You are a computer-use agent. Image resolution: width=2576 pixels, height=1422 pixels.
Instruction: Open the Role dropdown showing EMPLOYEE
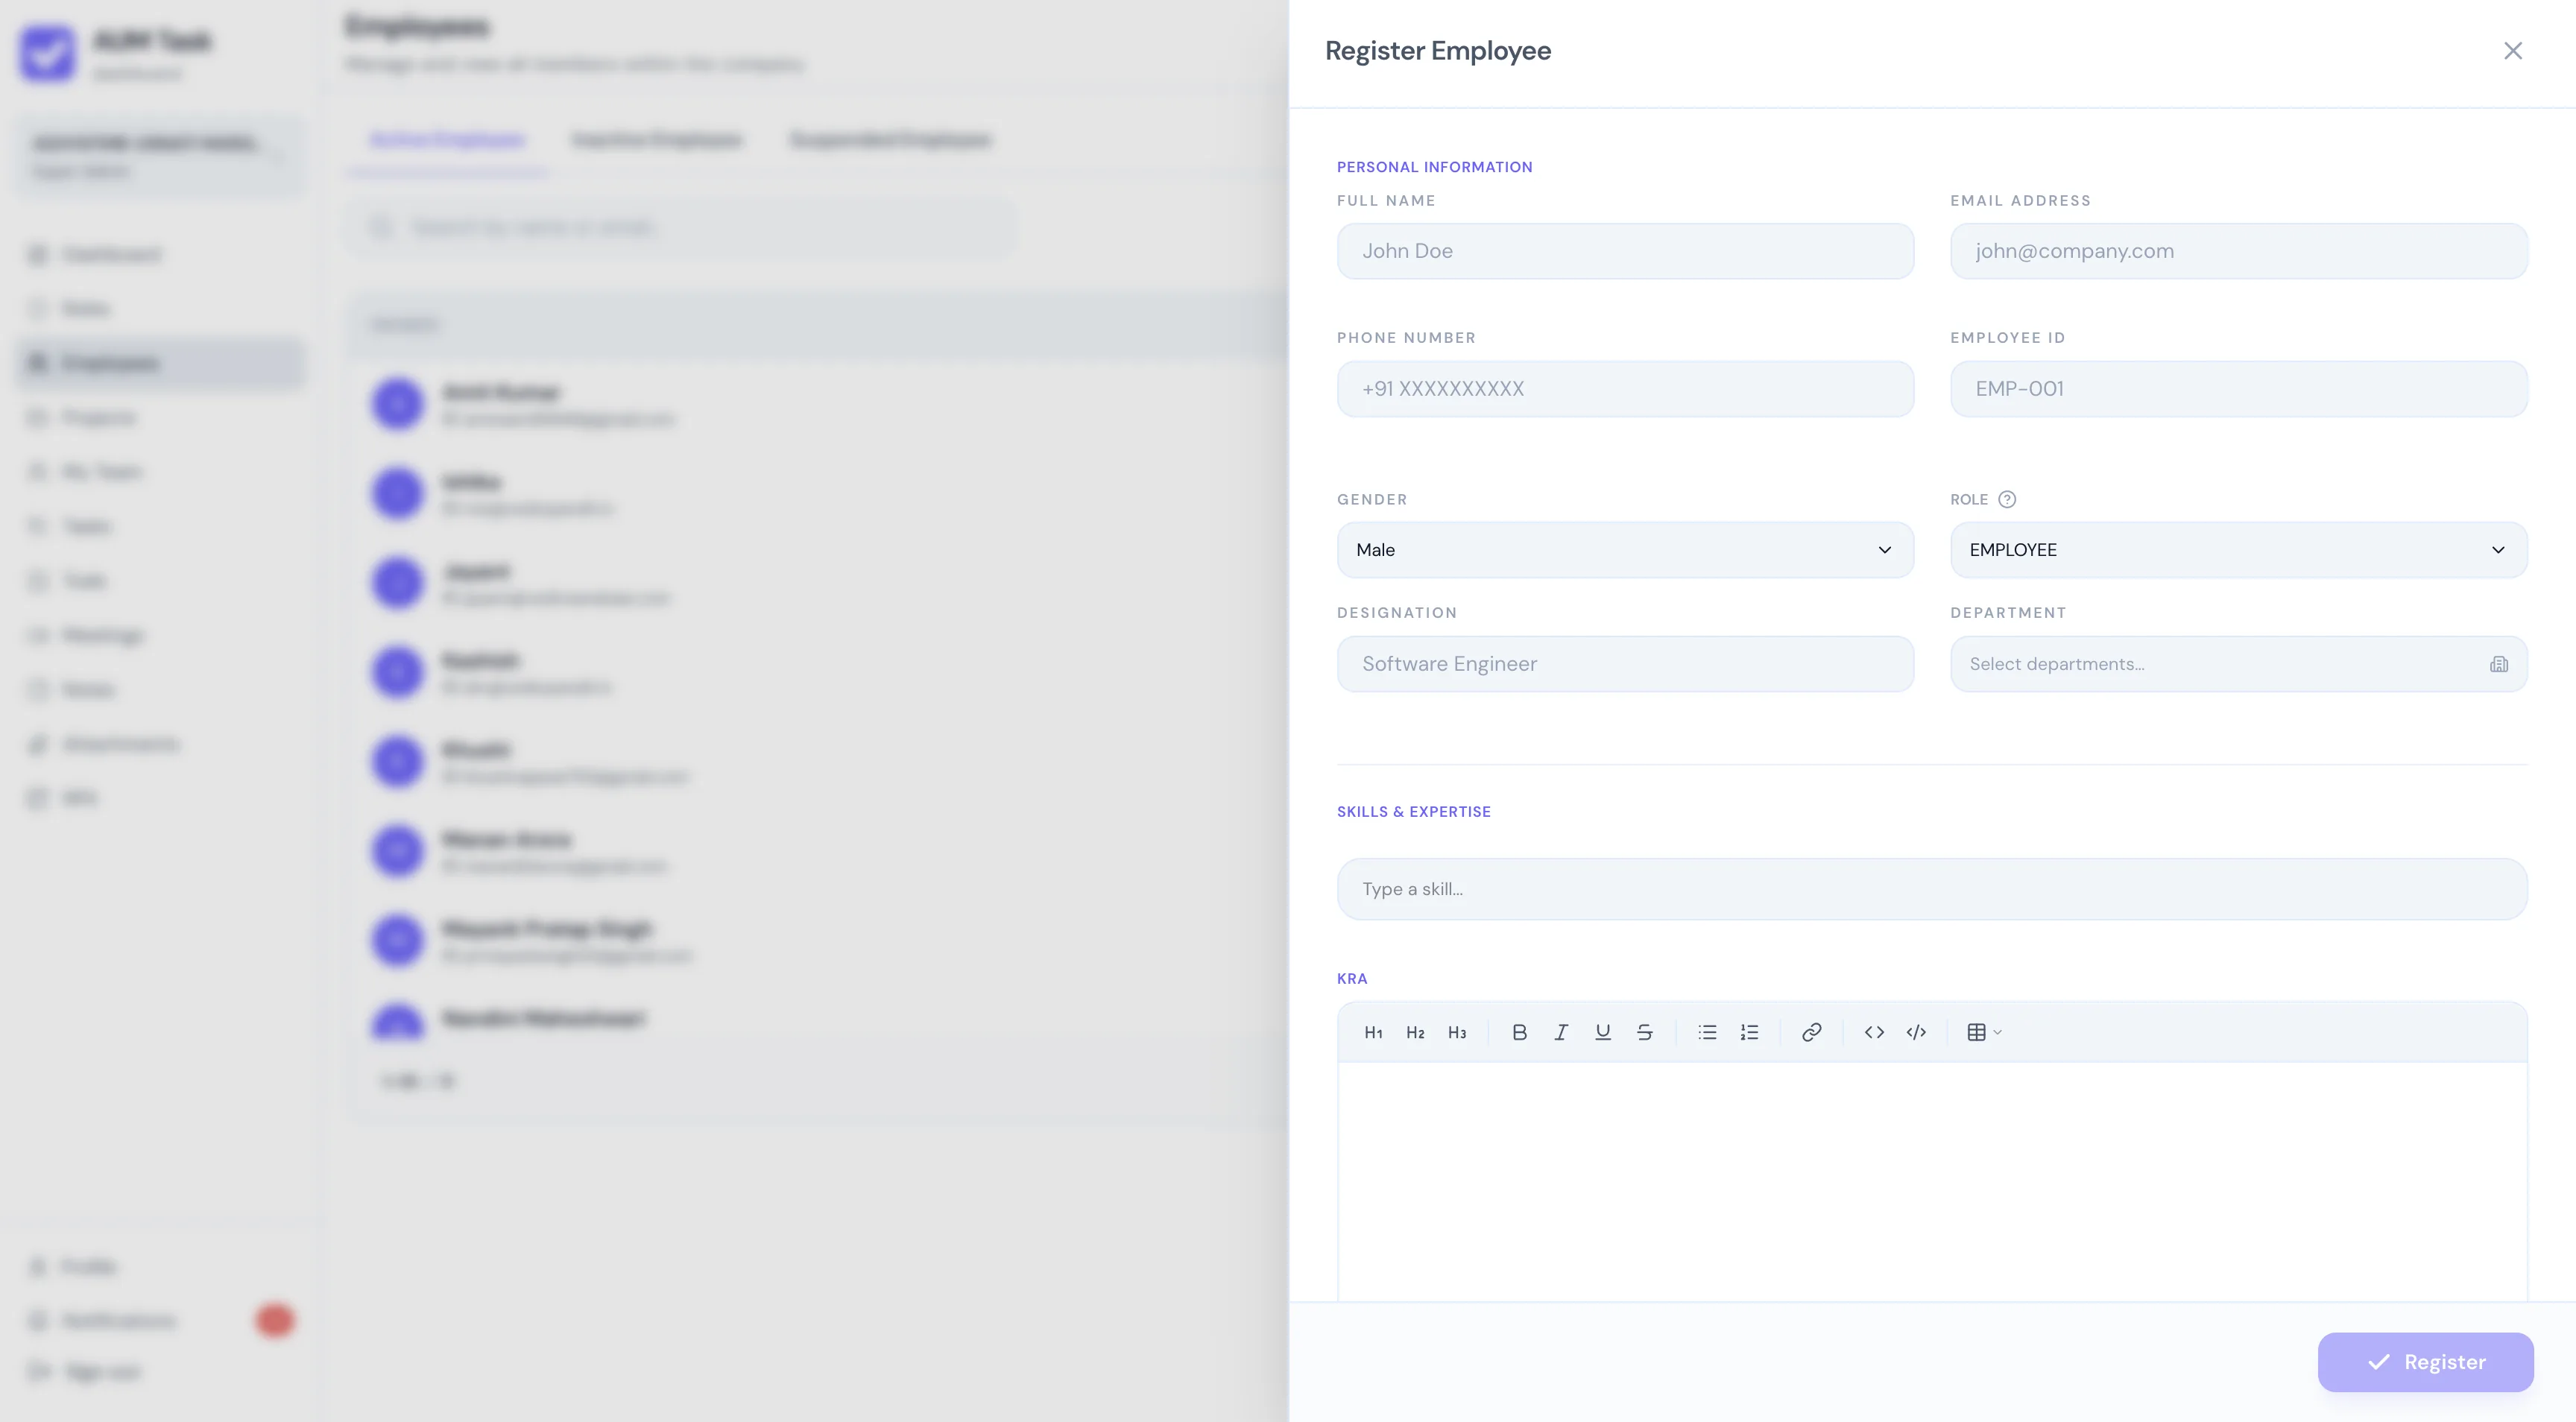[x=2239, y=550]
